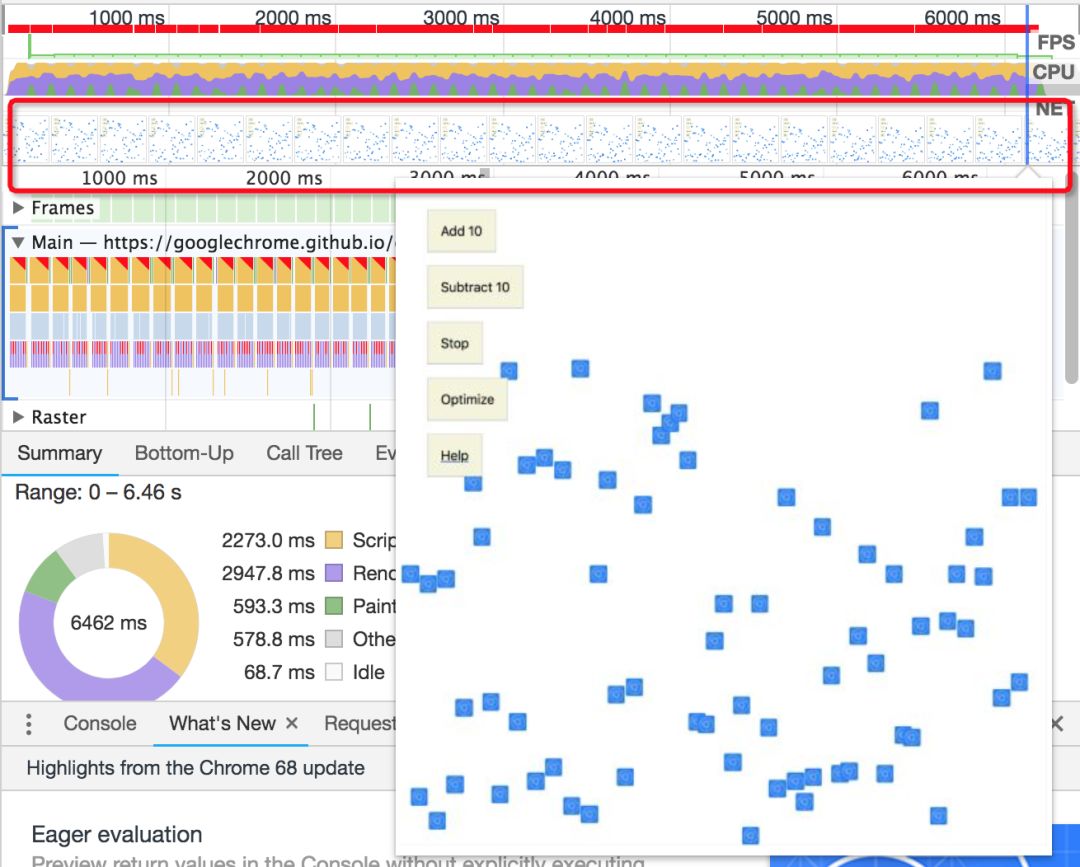The height and width of the screenshot is (867, 1080).
Task: Click the 6462 ms donut chart center
Action: coord(108,623)
